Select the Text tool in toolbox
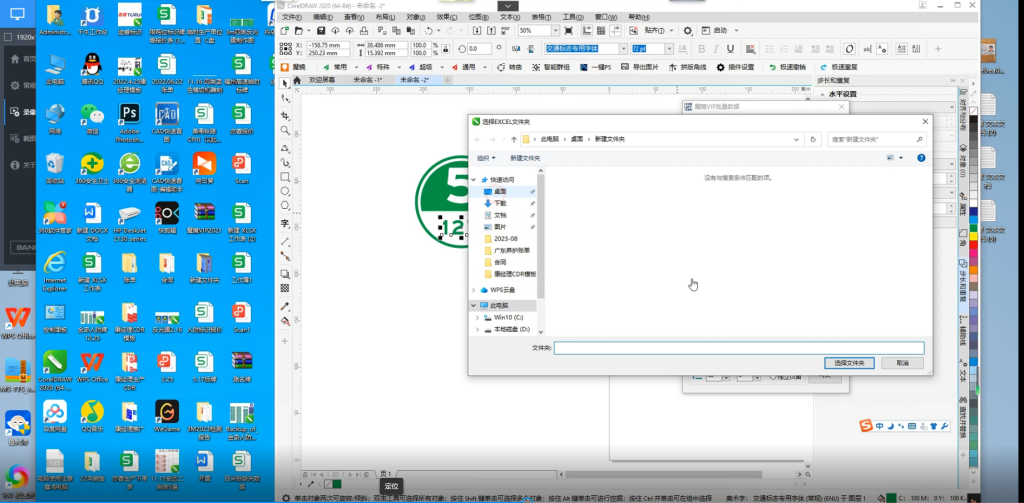The image size is (1024, 503). tap(285, 223)
